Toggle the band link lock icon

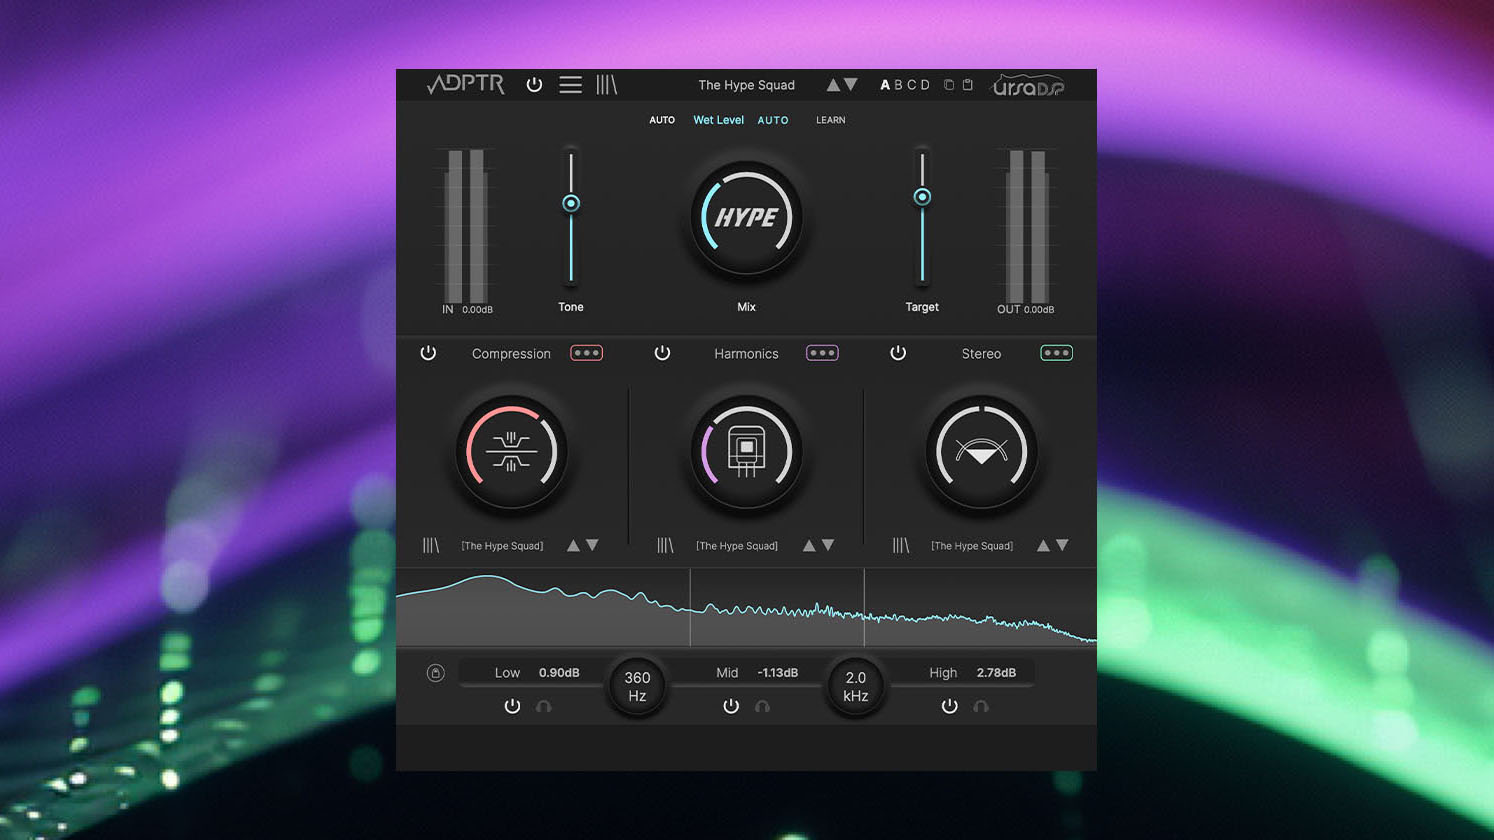[435, 673]
